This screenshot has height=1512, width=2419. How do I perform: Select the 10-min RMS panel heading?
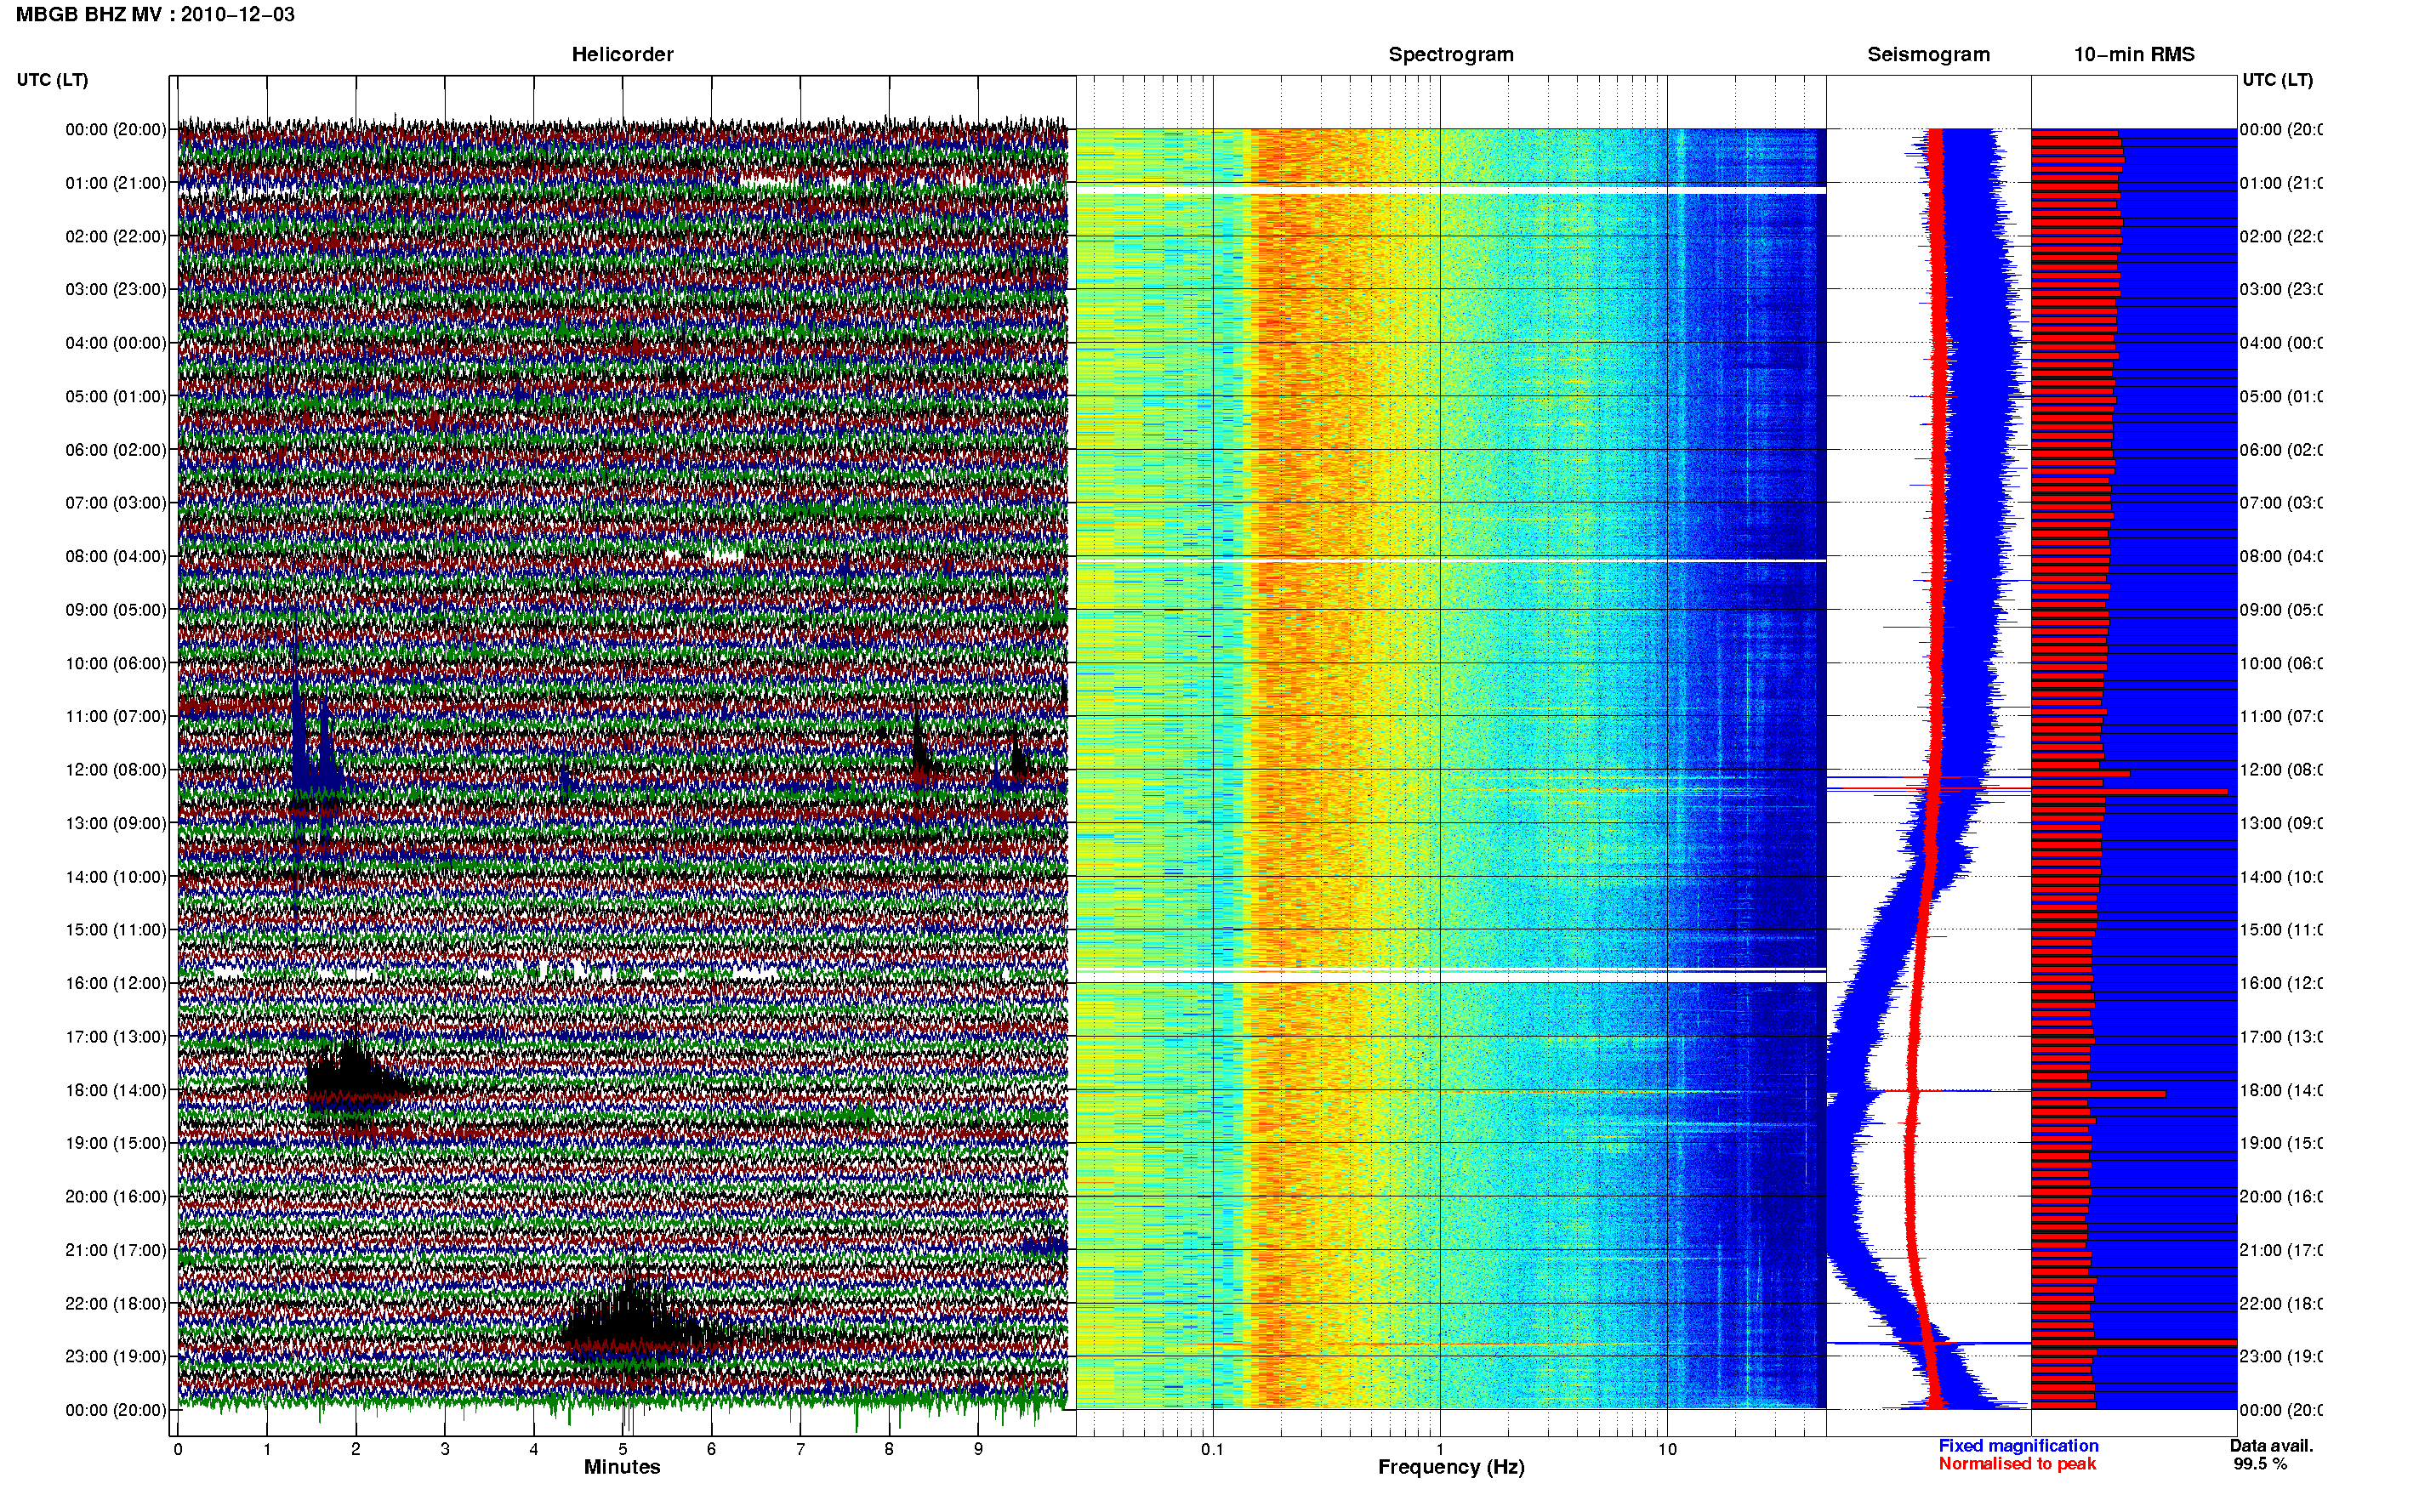tap(2133, 54)
